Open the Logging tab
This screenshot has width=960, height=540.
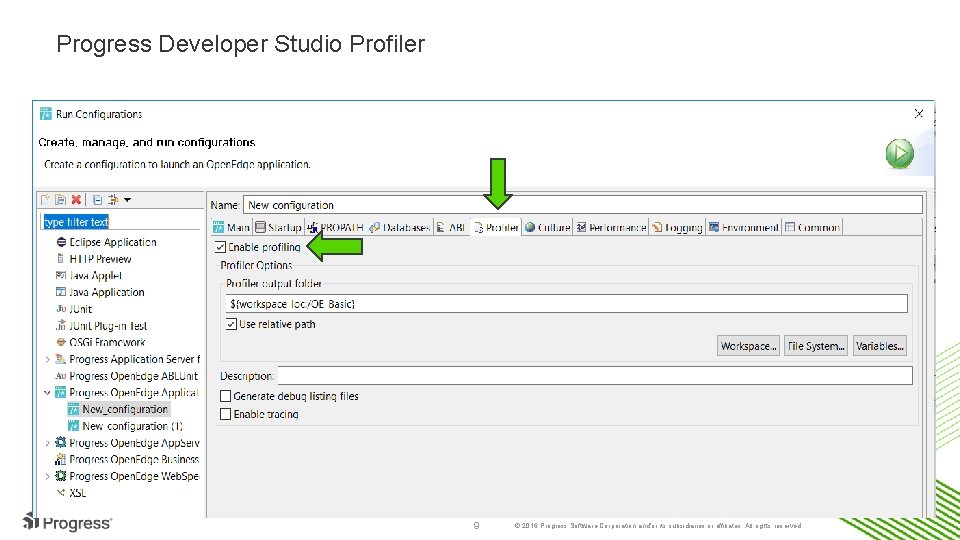coord(677,227)
